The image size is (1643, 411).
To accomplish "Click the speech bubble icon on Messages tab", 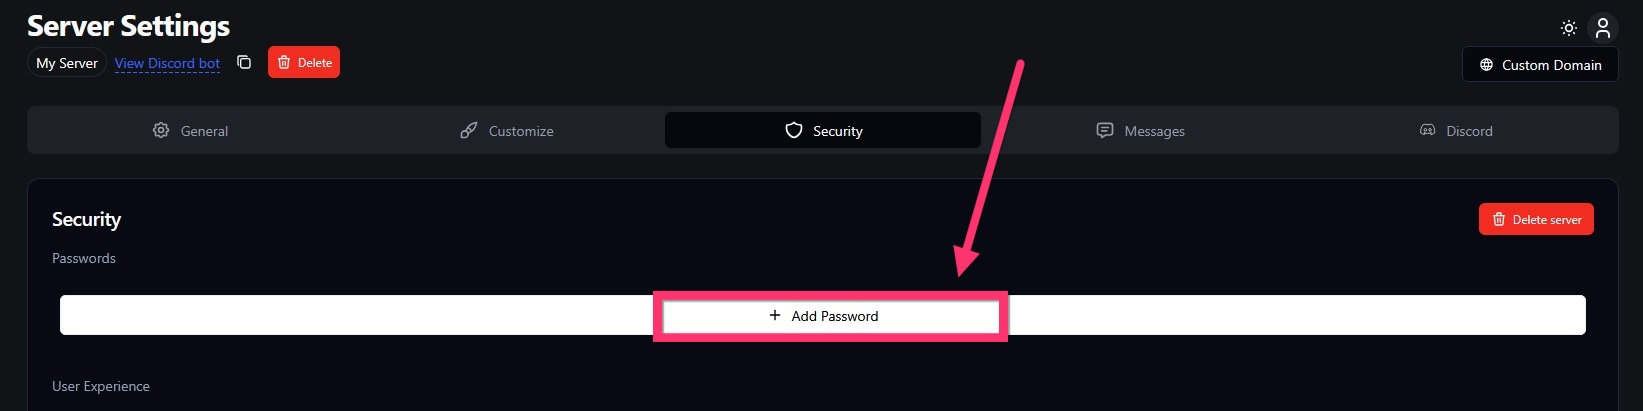I will pos(1105,130).
